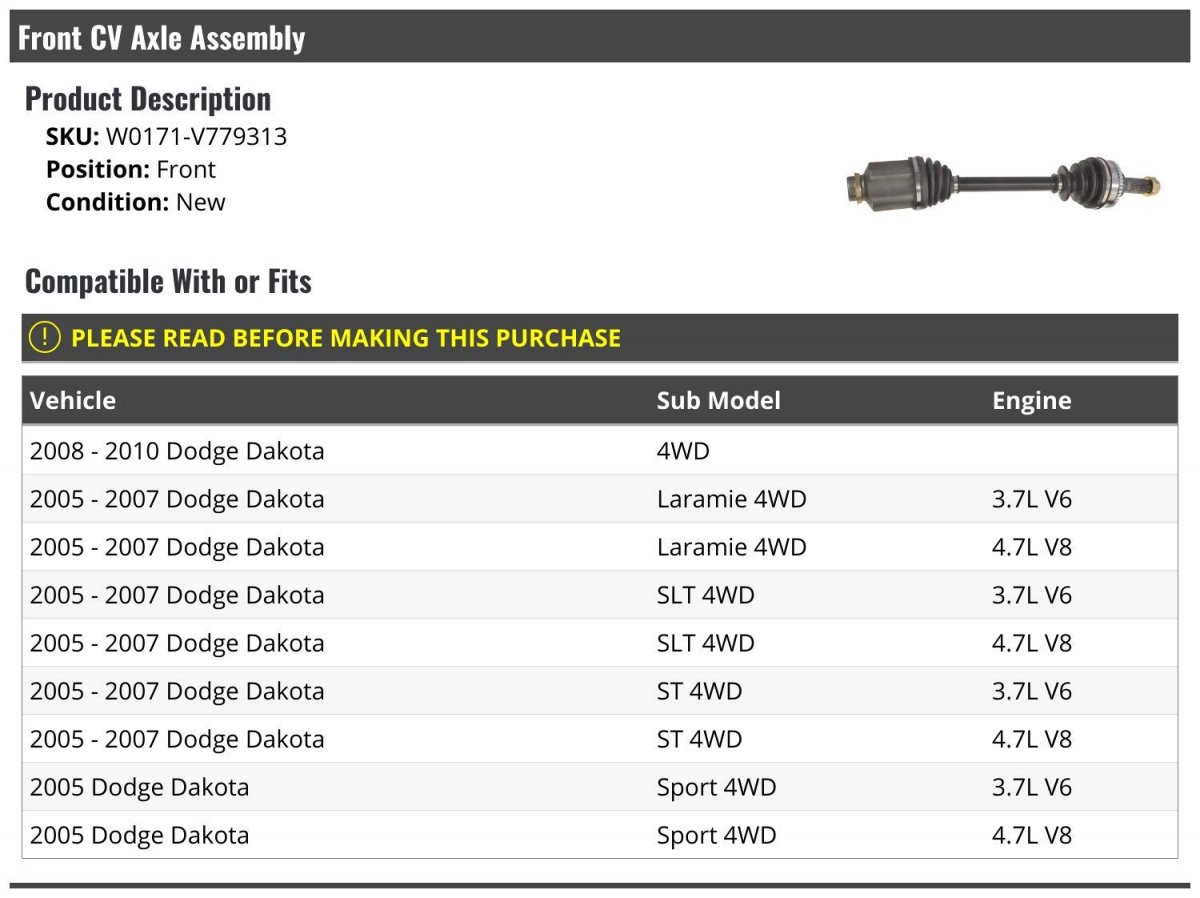
Task: Click the PLEASE READ BEFORE MAKING THIS PURCHASE banner
Action: [600, 338]
